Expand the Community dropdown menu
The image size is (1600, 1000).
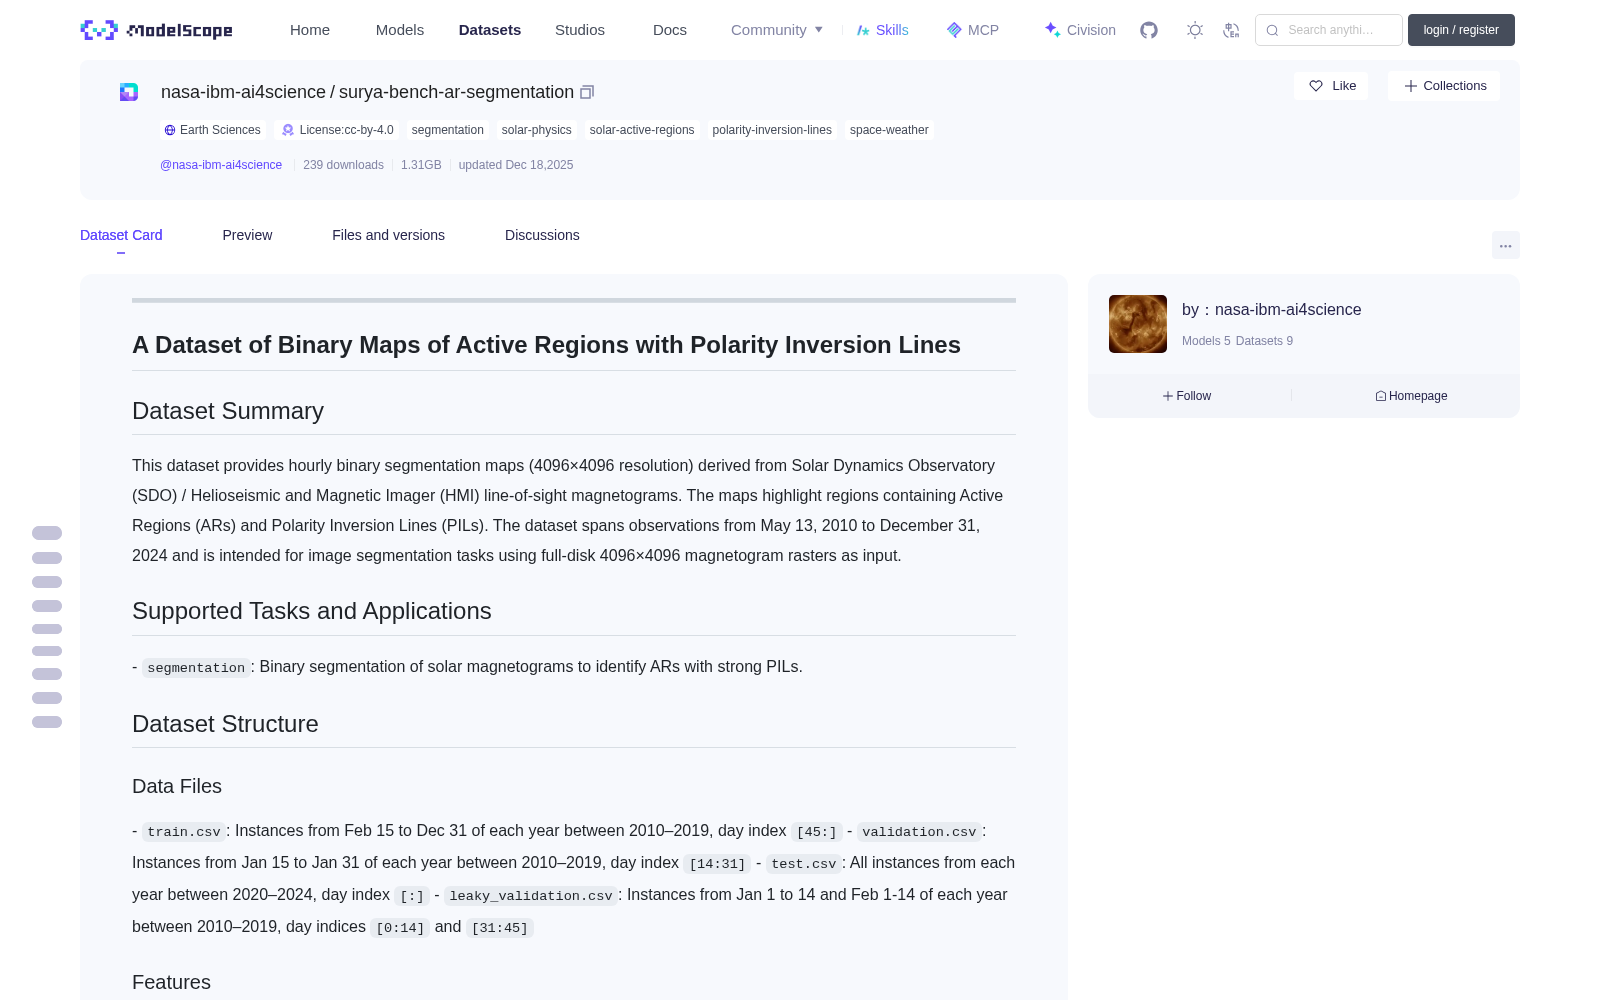click(x=777, y=30)
